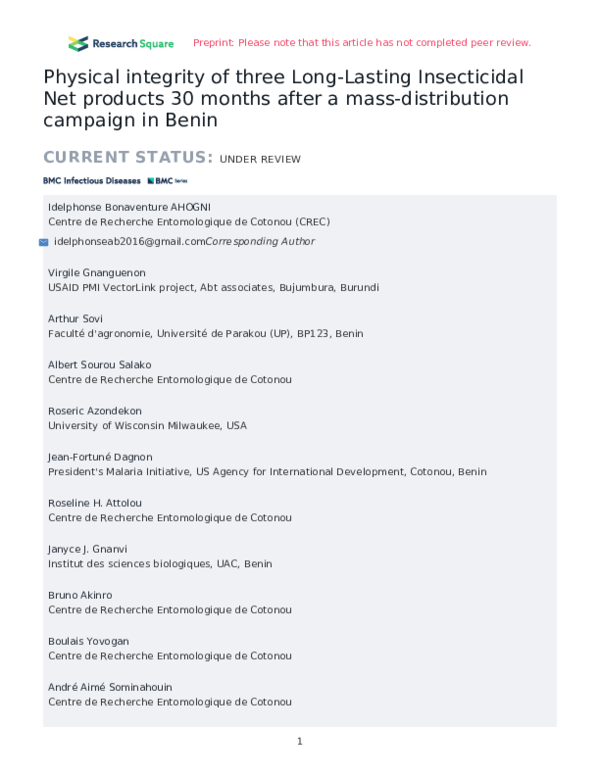The height and width of the screenshot is (776, 600).
Task: Click the BMC Infectious Diseases journal logo
Action: point(92,181)
